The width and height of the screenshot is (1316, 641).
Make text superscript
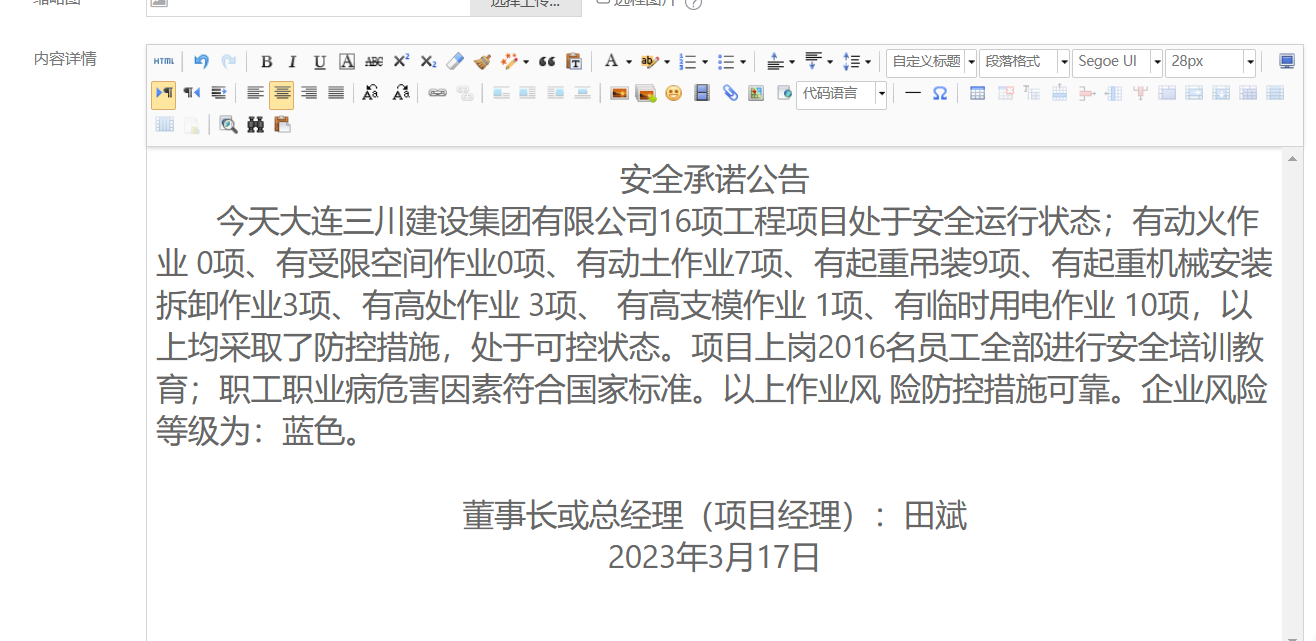pos(401,61)
